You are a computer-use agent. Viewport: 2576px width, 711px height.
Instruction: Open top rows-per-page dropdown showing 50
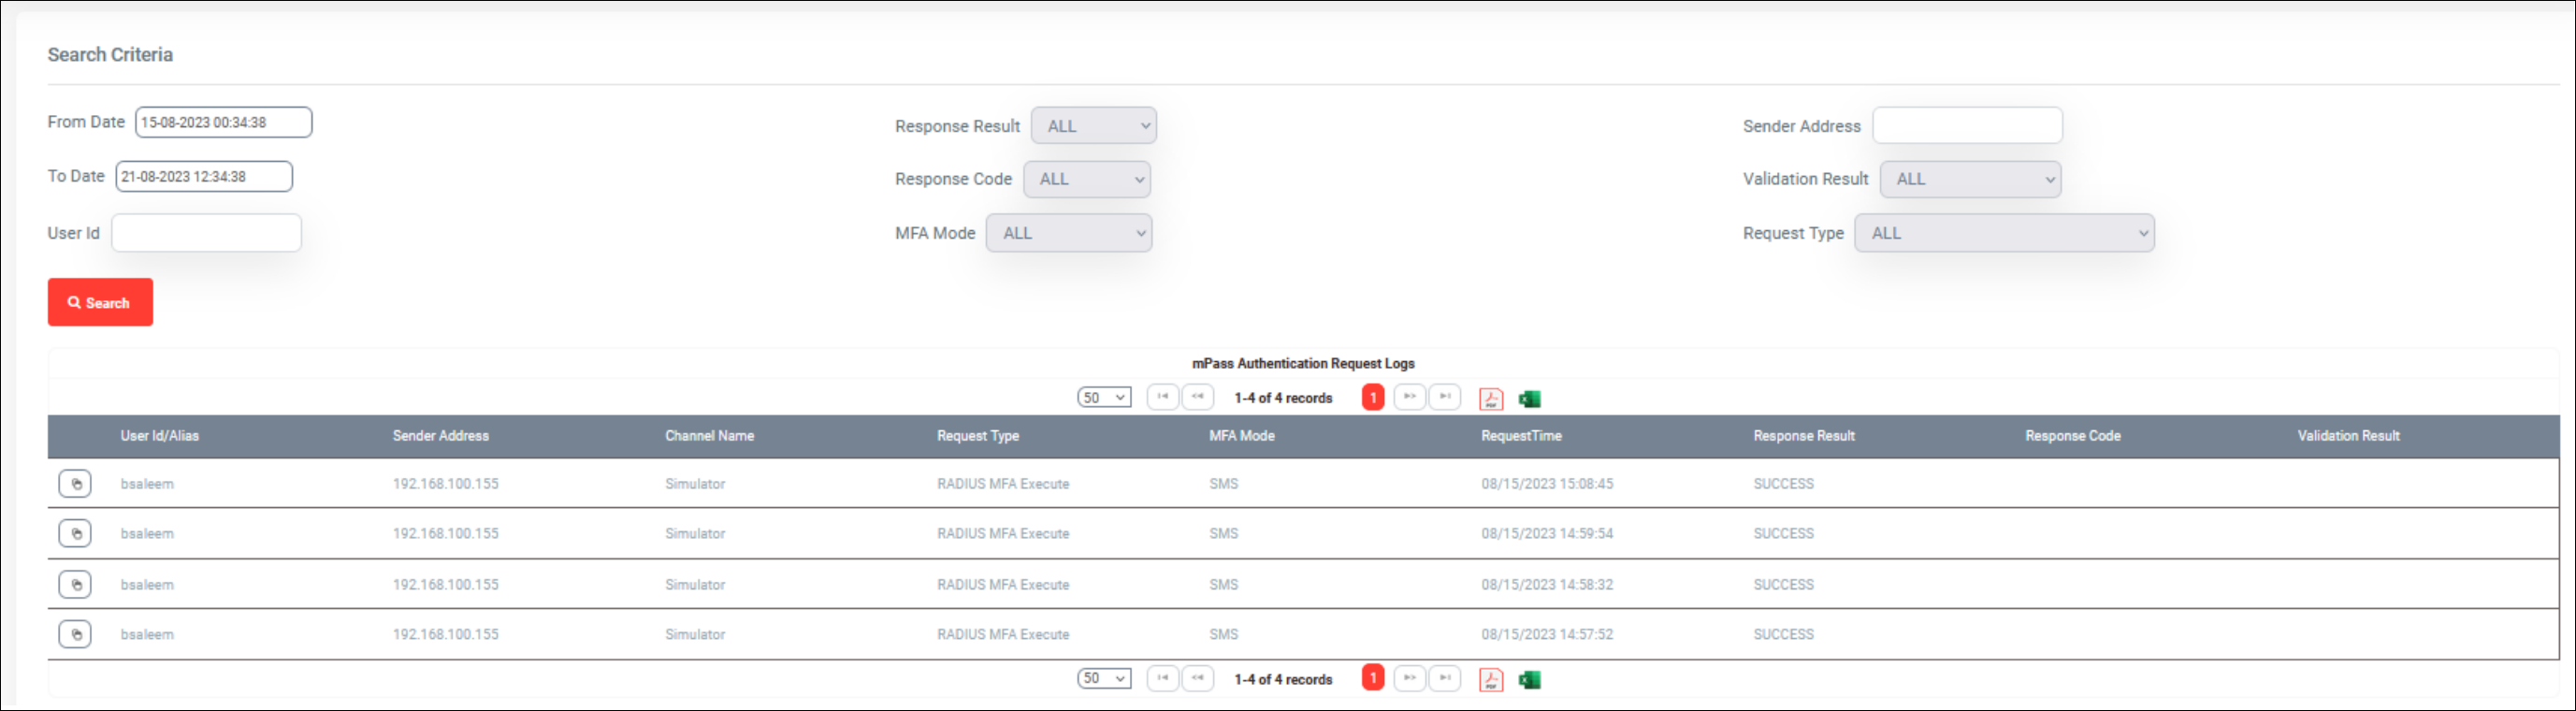(x=1104, y=398)
